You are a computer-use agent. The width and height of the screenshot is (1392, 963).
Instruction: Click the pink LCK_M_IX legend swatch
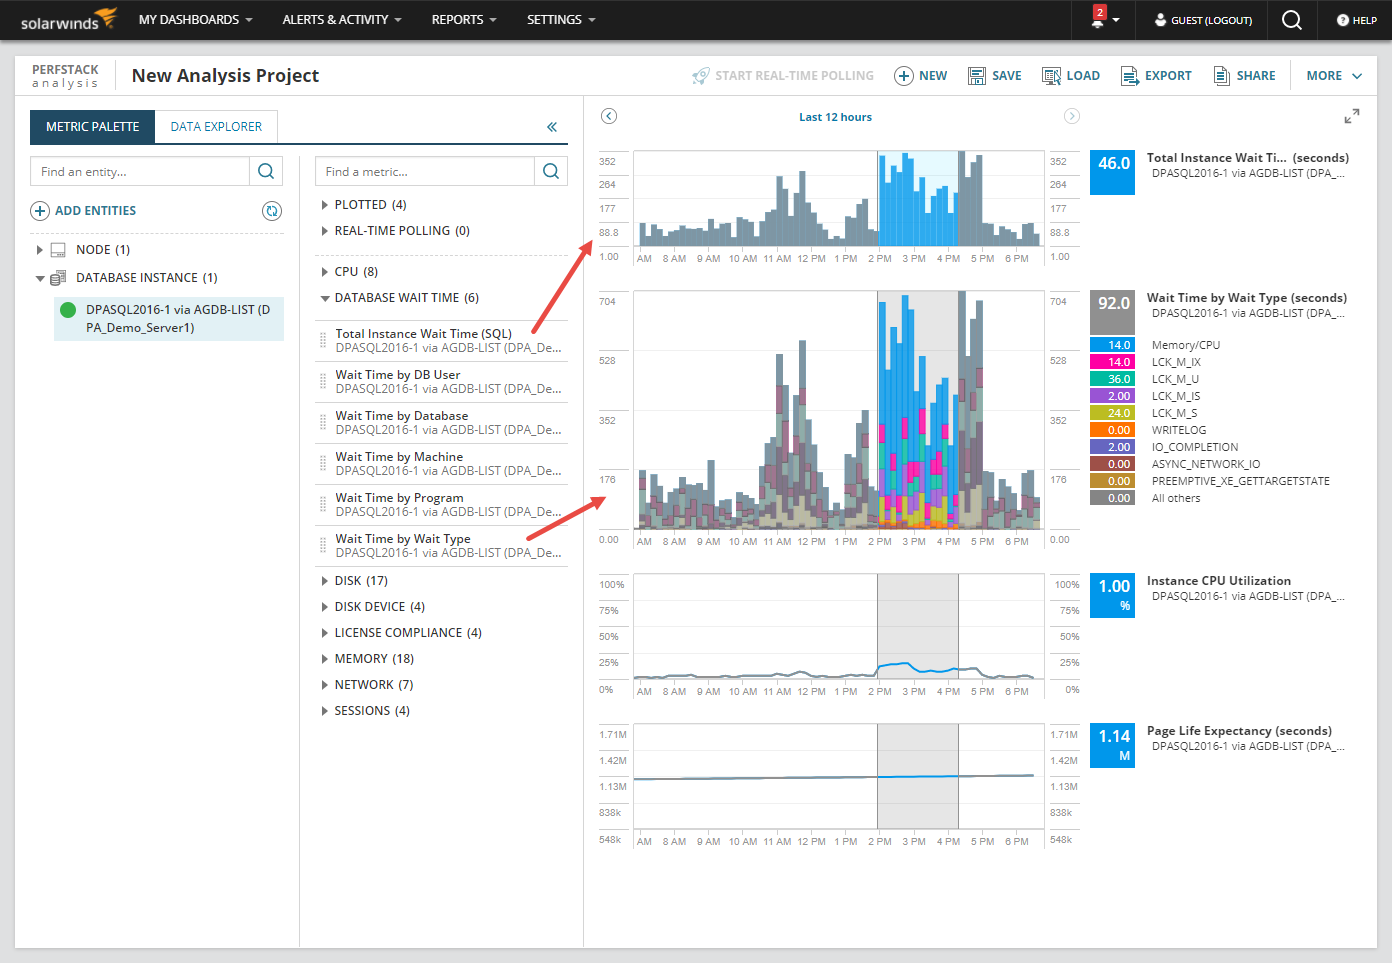tap(1112, 362)
